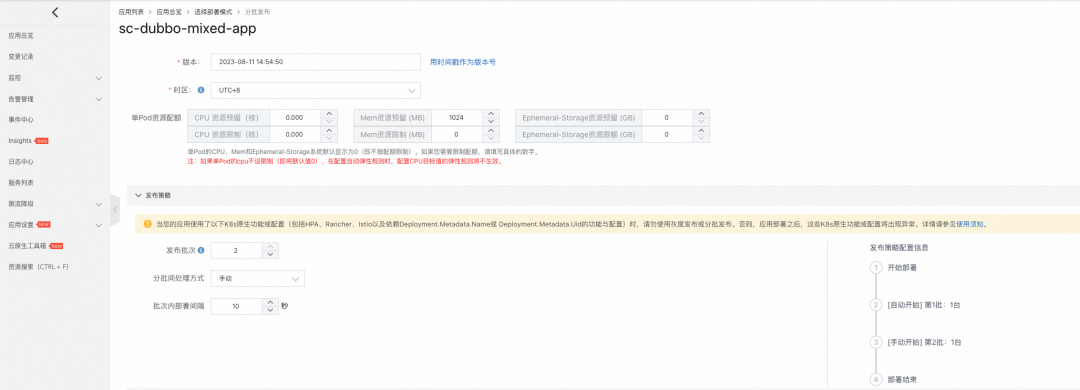Click [自动开始] 第1批：1台 text
The width and height of the screenshot is (1080, 390).
tap(924, 305)
